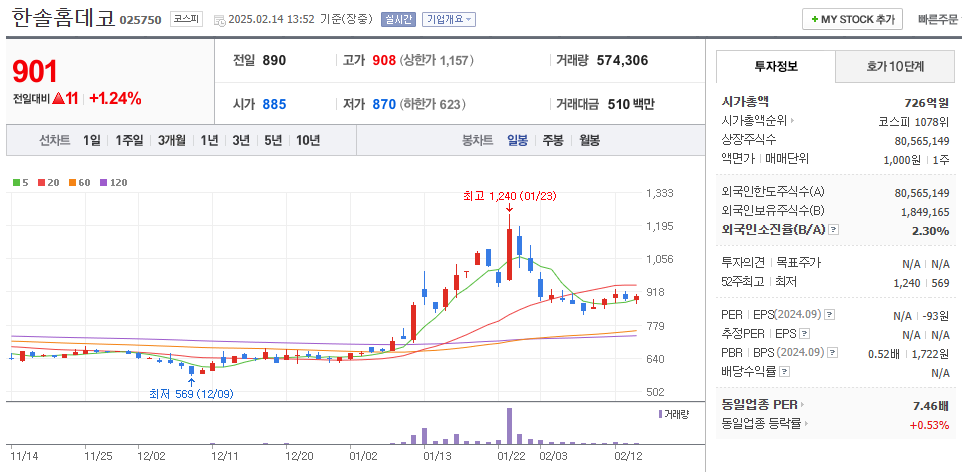Image resolution: width=962 pixels, height=472 pixels.
Task: Select the 1일 line chart
Action: coord(91,141)
